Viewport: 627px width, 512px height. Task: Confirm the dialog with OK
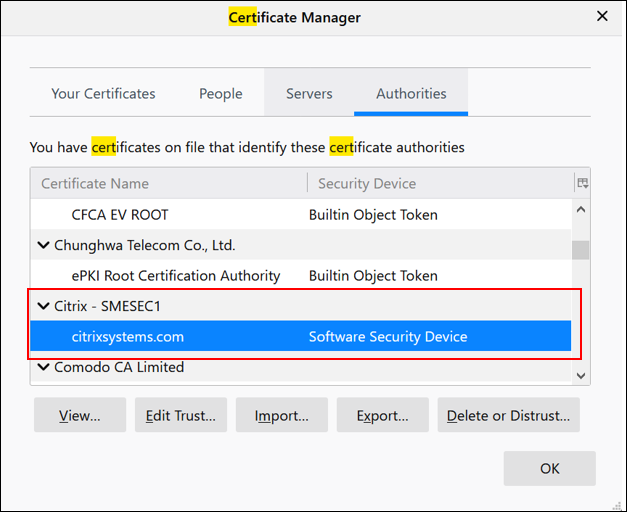coord(549,468)
